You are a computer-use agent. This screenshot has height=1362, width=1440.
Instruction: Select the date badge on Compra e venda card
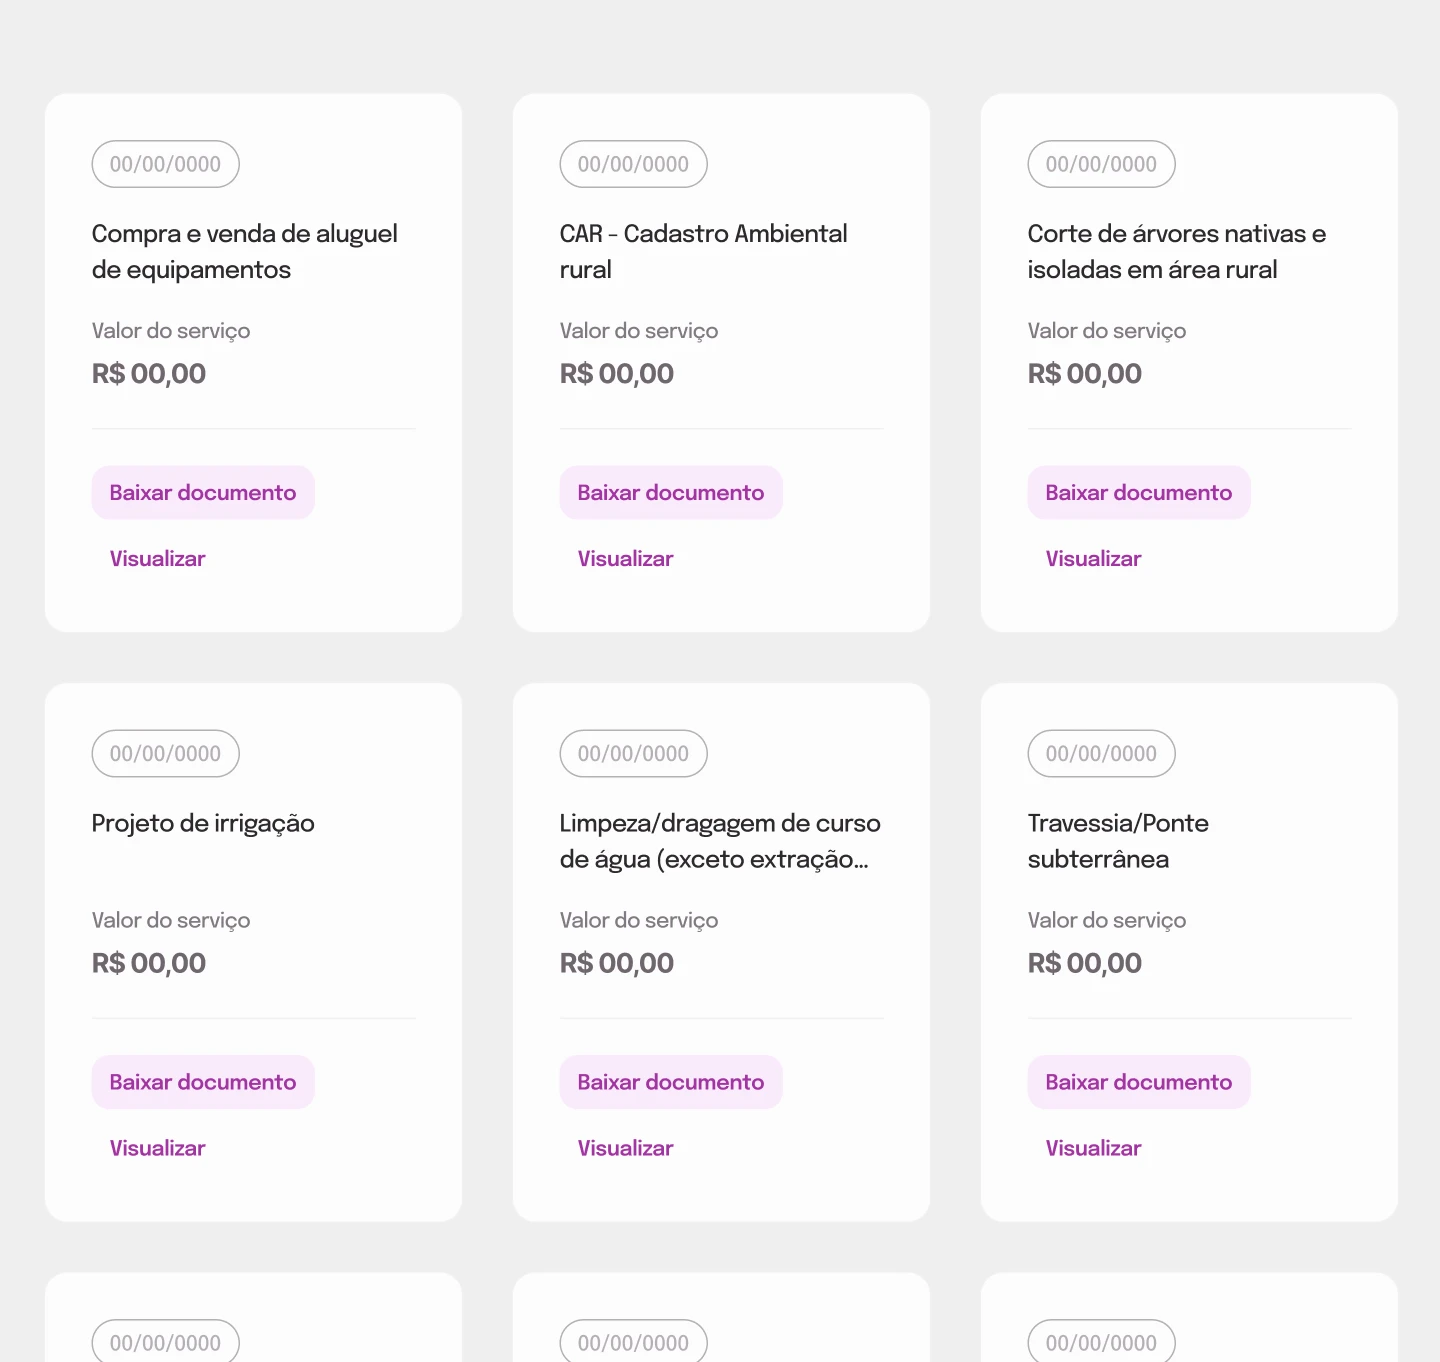pyautogui.click(x=166, y=164)
